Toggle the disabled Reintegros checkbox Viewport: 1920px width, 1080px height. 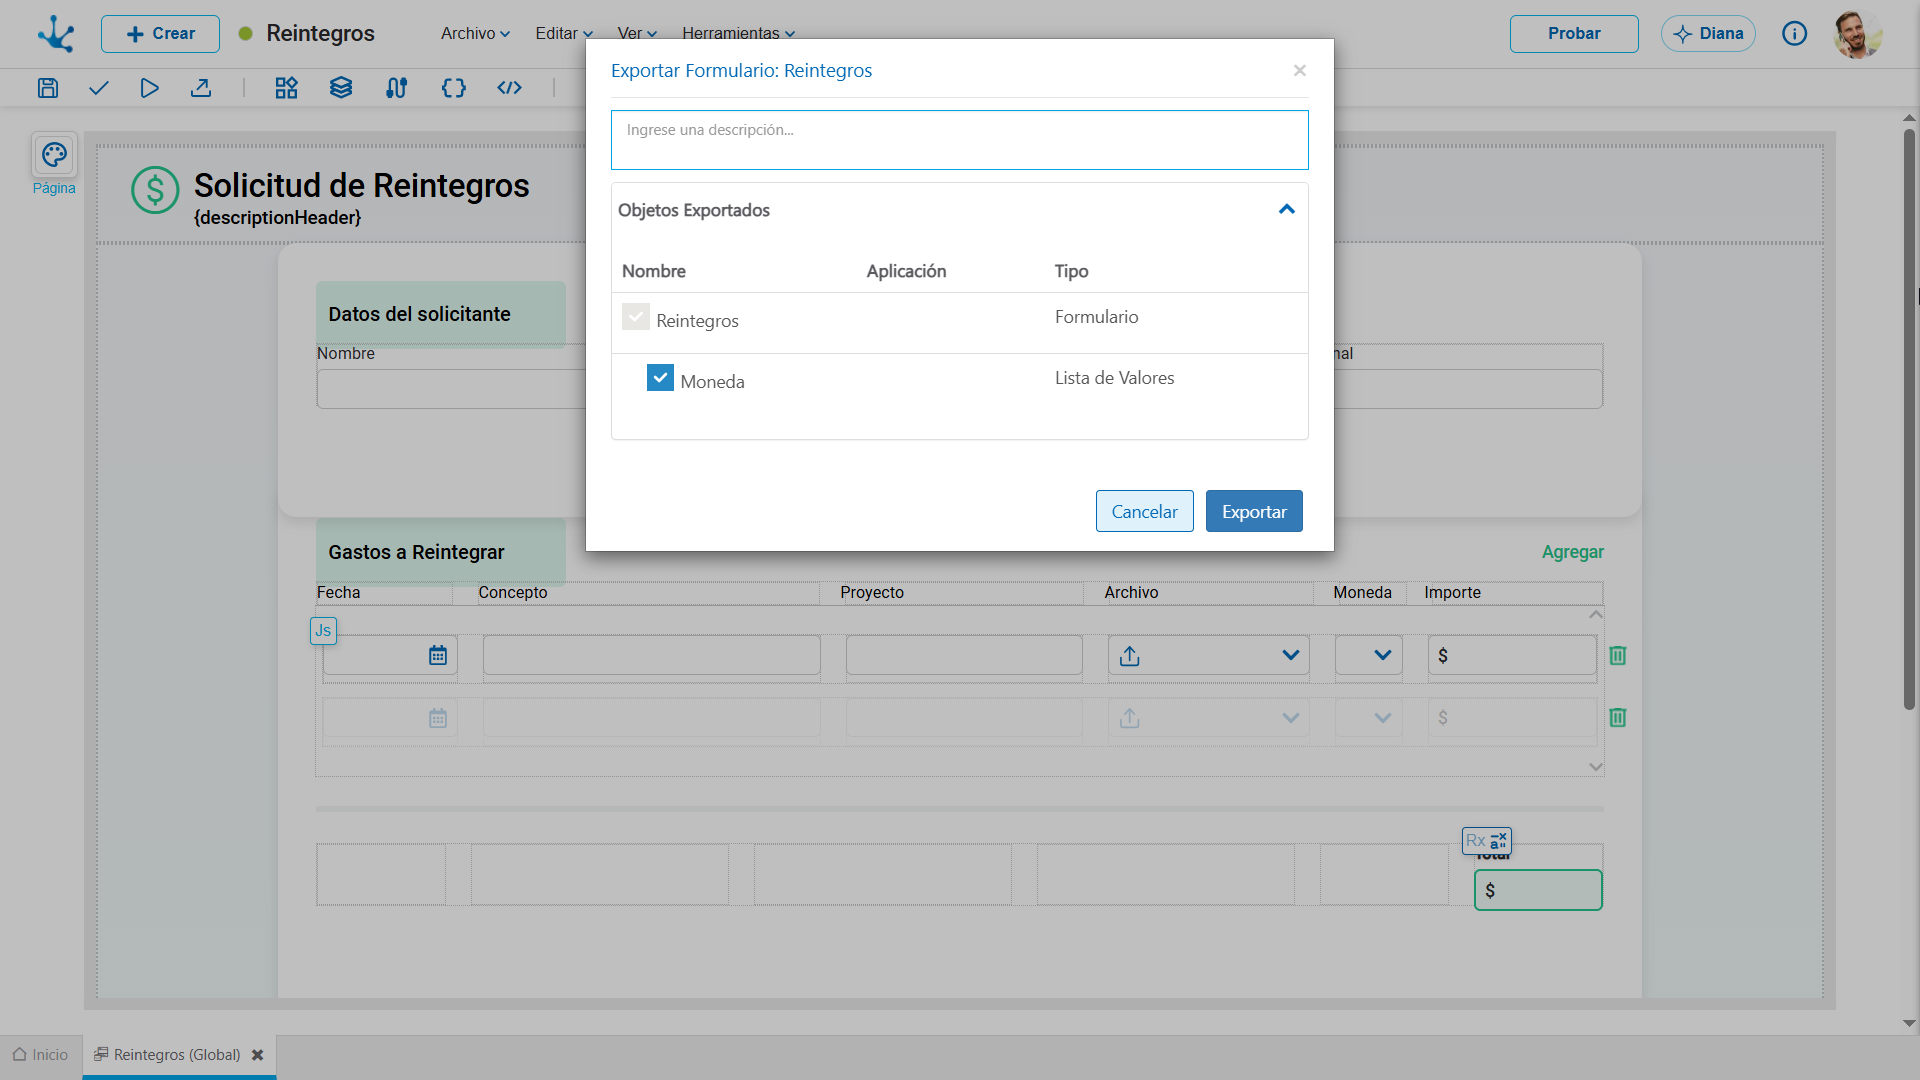point(636,317)
